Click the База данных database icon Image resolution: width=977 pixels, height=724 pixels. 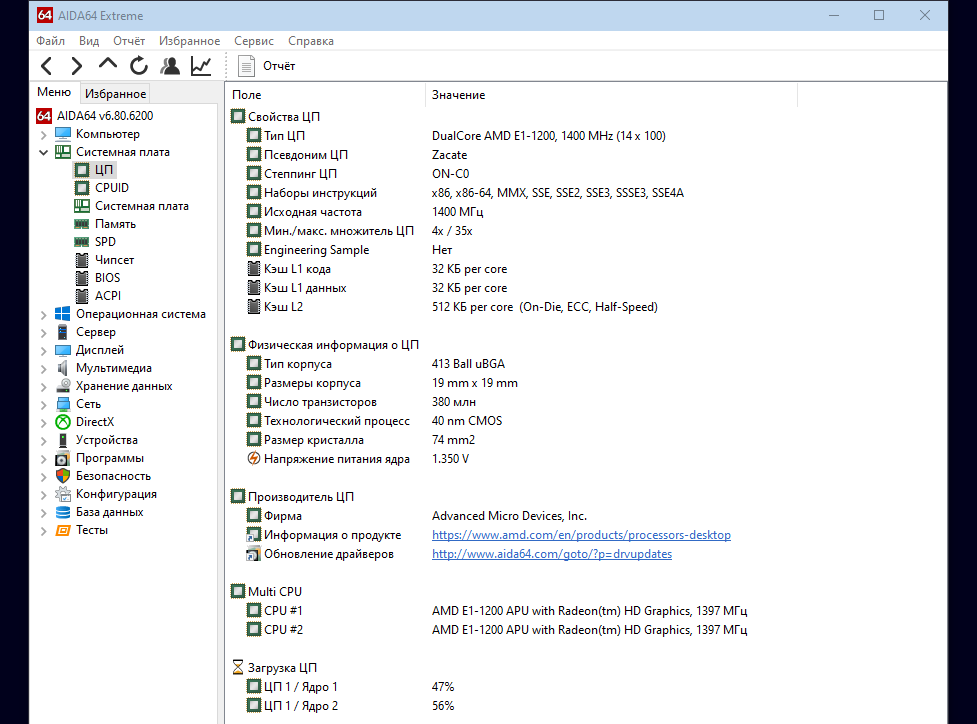pos(63,512)
